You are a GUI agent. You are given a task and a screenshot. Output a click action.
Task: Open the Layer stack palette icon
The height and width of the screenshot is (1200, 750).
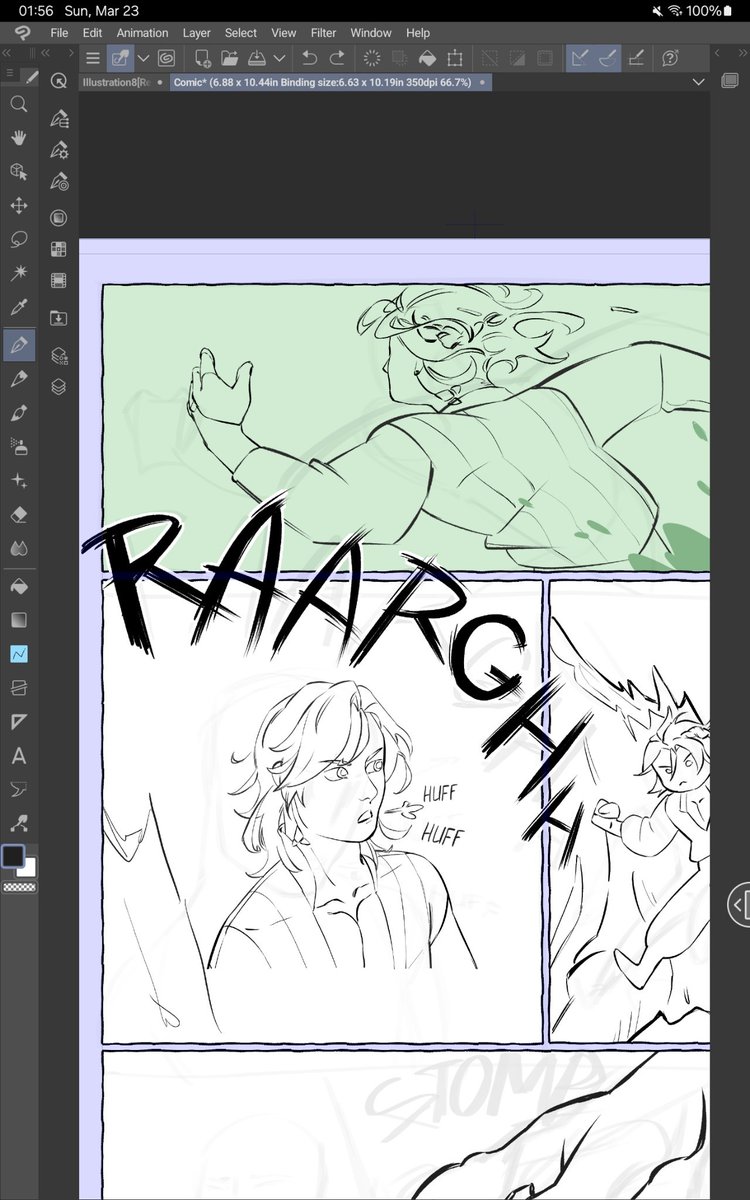coord(58,386)
